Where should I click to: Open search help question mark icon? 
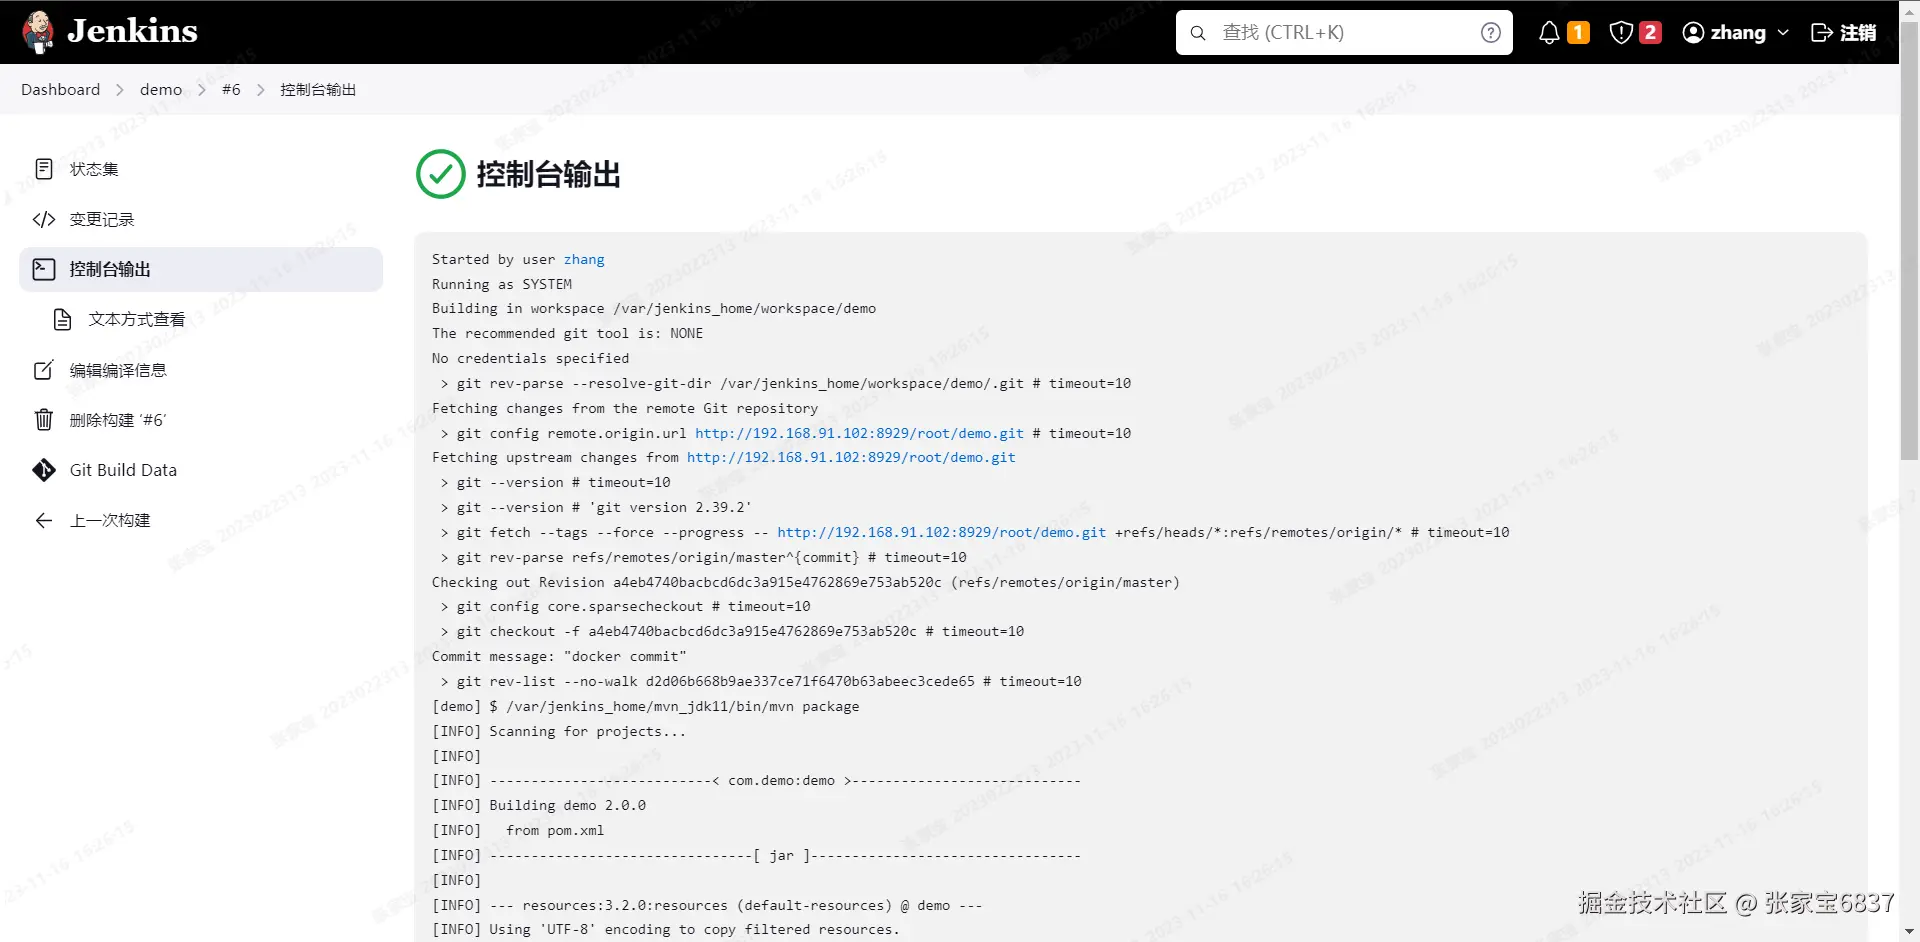click(1490, 33)
